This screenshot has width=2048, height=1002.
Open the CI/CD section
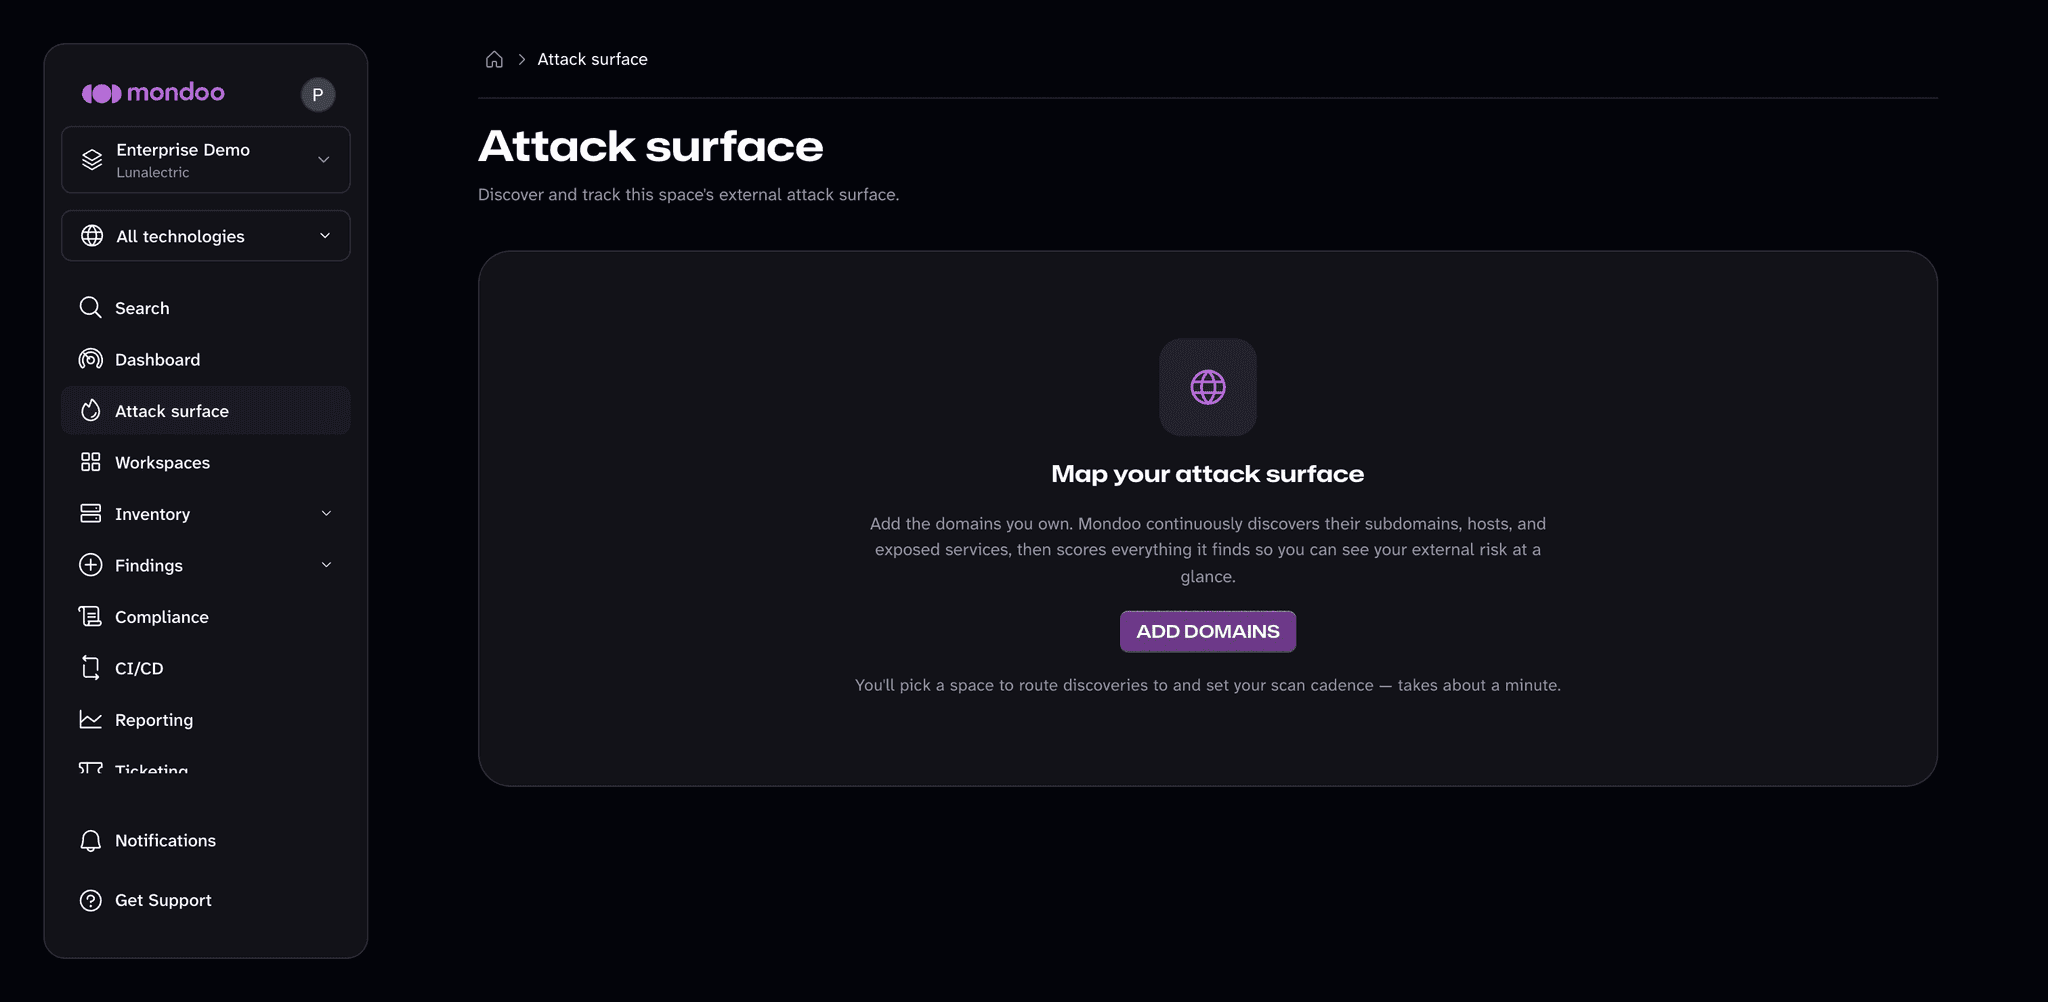(x=206, y=668)
